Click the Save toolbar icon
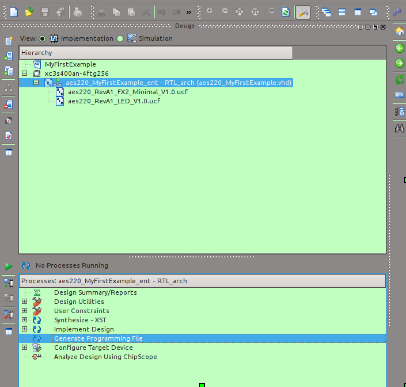The image size is (406, 387). tap(45, 12)
